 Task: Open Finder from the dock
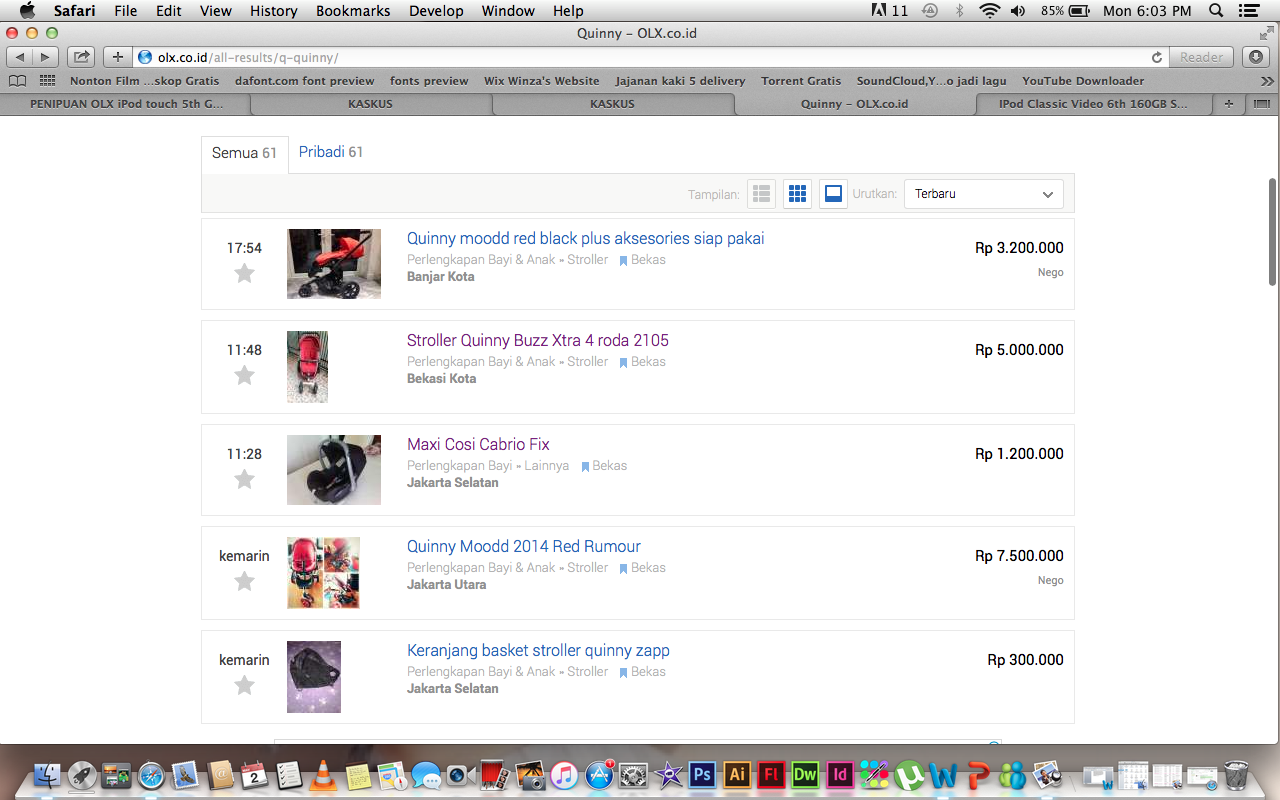point(47,774)
